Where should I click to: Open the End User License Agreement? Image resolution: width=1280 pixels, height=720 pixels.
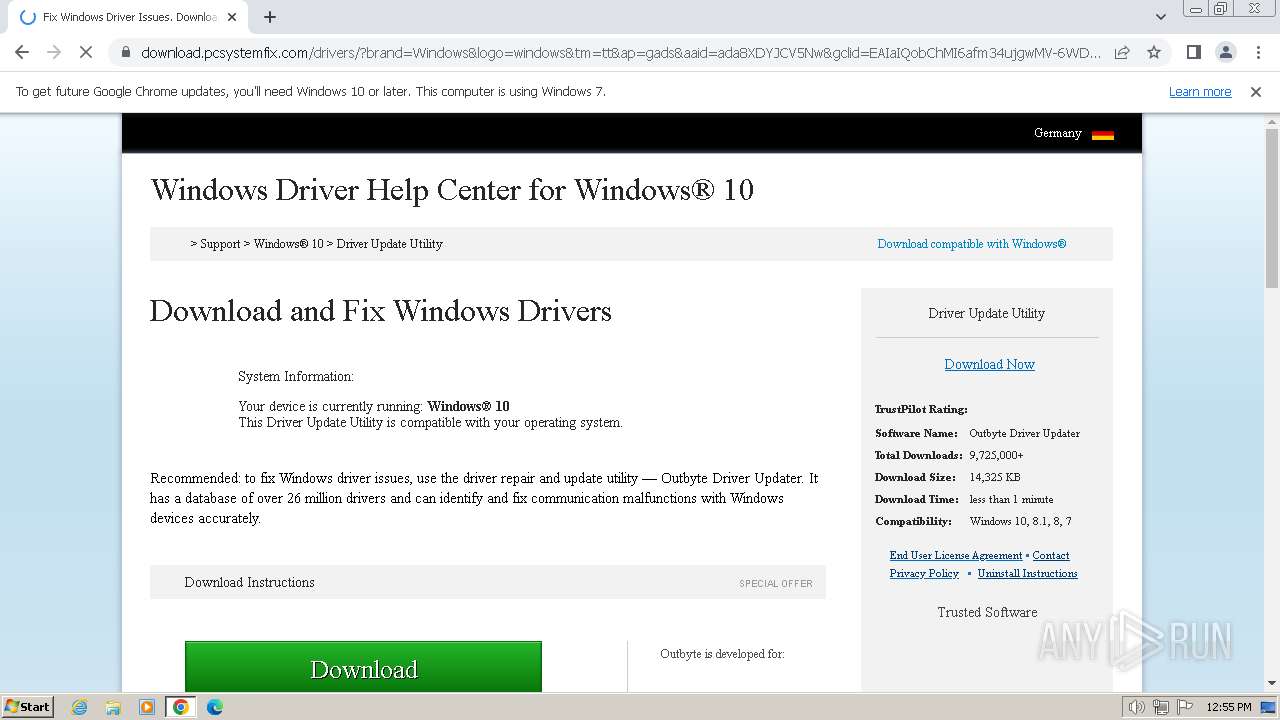pos(956,556)
